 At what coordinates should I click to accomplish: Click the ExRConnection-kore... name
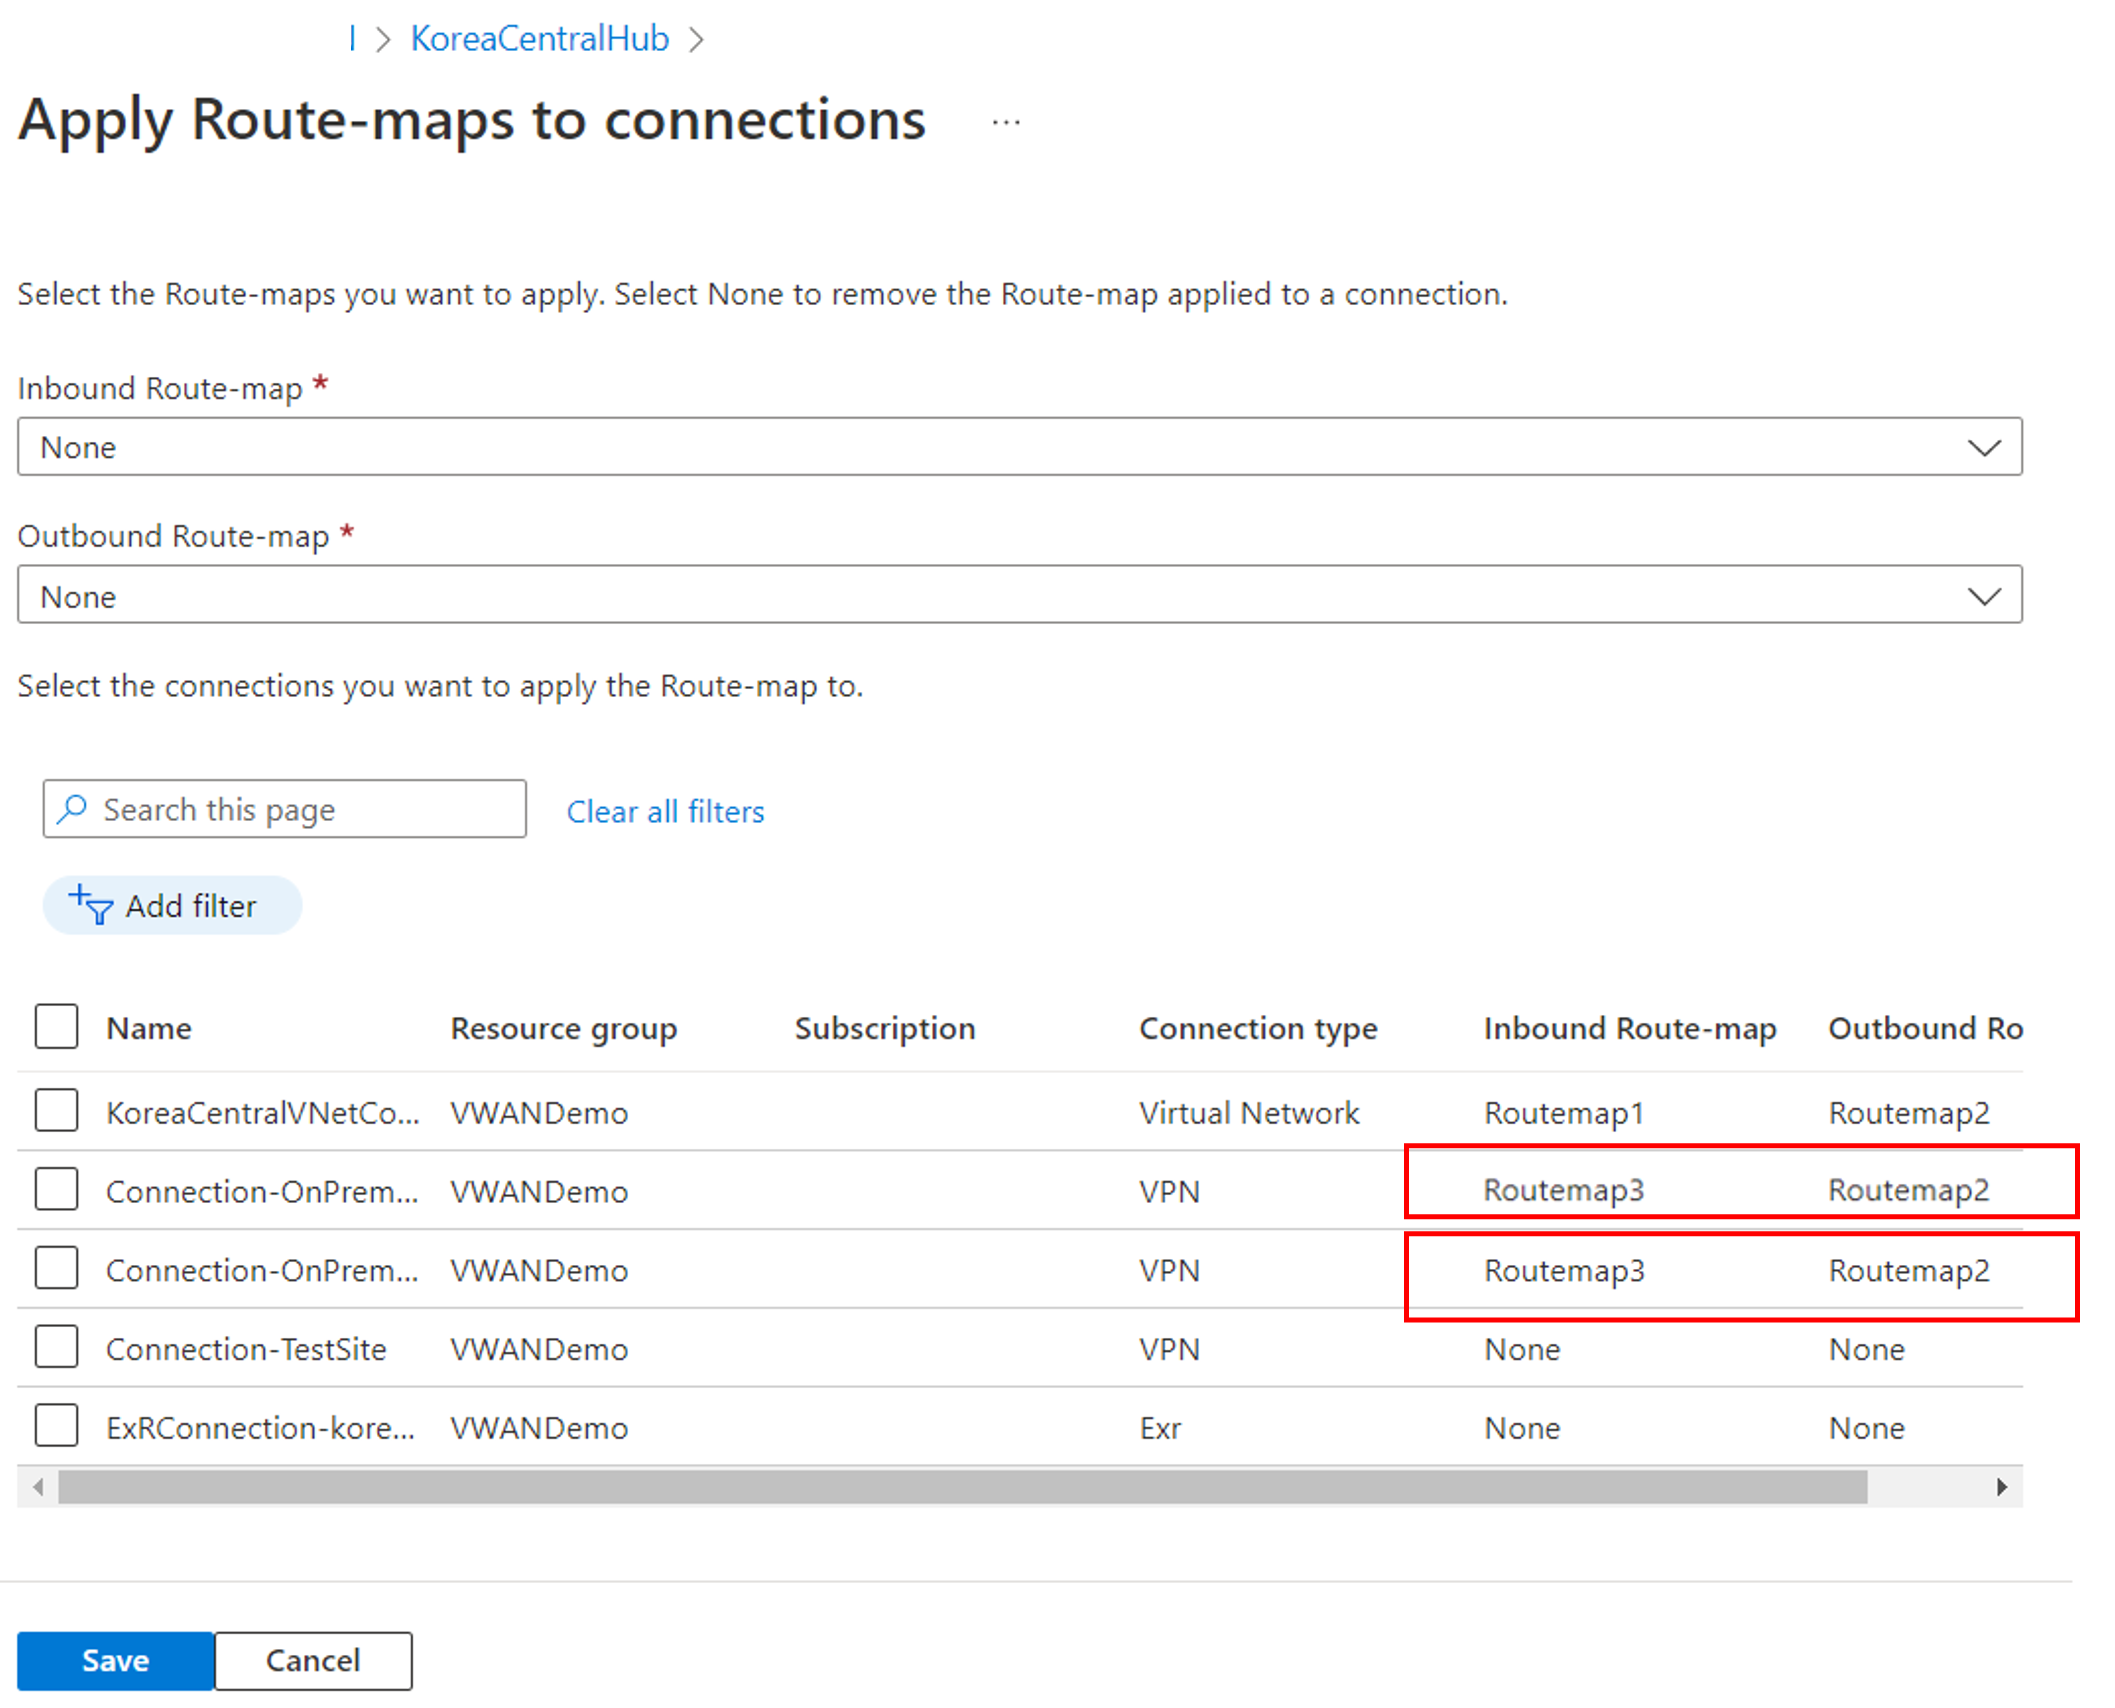pos(260,1428)
